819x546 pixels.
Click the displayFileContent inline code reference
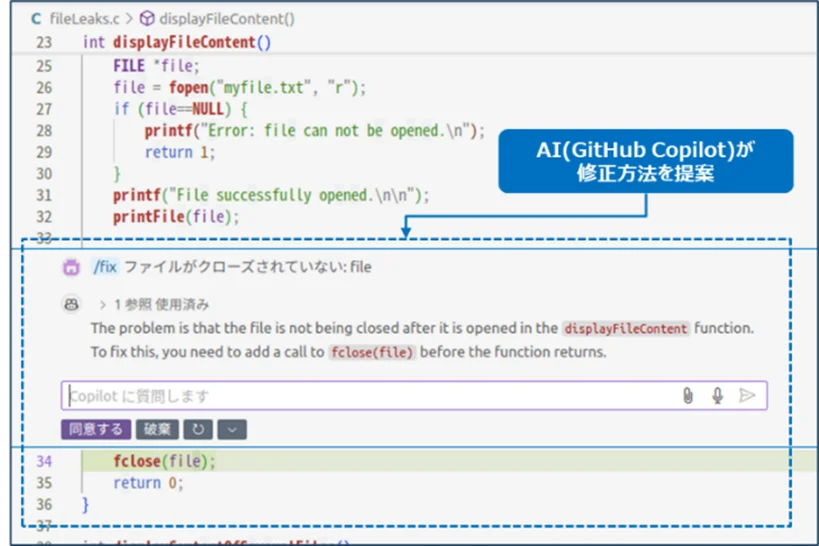click(x=626, y=329)
